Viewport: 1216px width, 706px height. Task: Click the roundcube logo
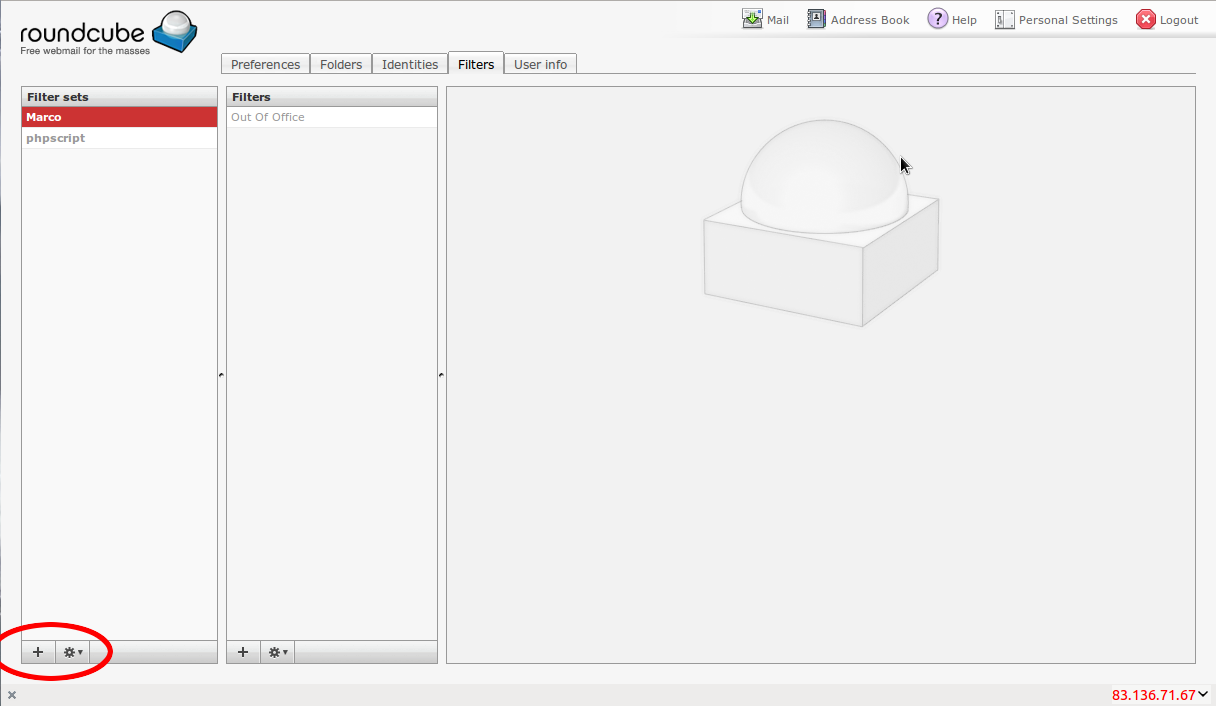[x=108, y=33]
